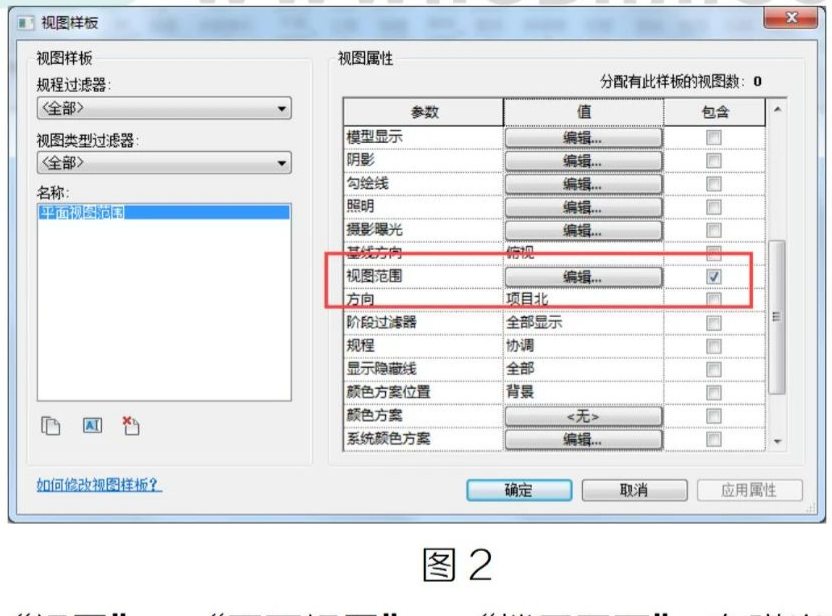Toggle include checkbox for 阶段过滤器
Viewport: 832px width, 616px height.
[714, 323]
